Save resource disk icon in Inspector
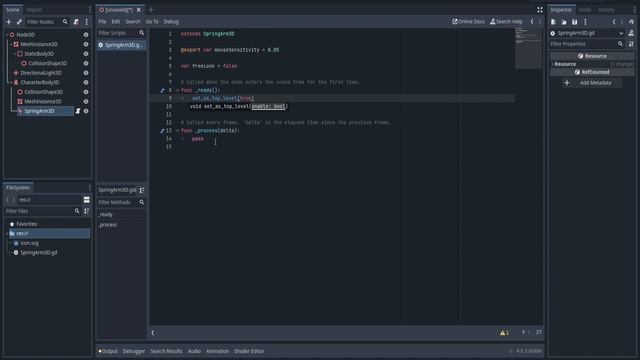The width and height of the screenshot is (640, 360). (574, 22)
